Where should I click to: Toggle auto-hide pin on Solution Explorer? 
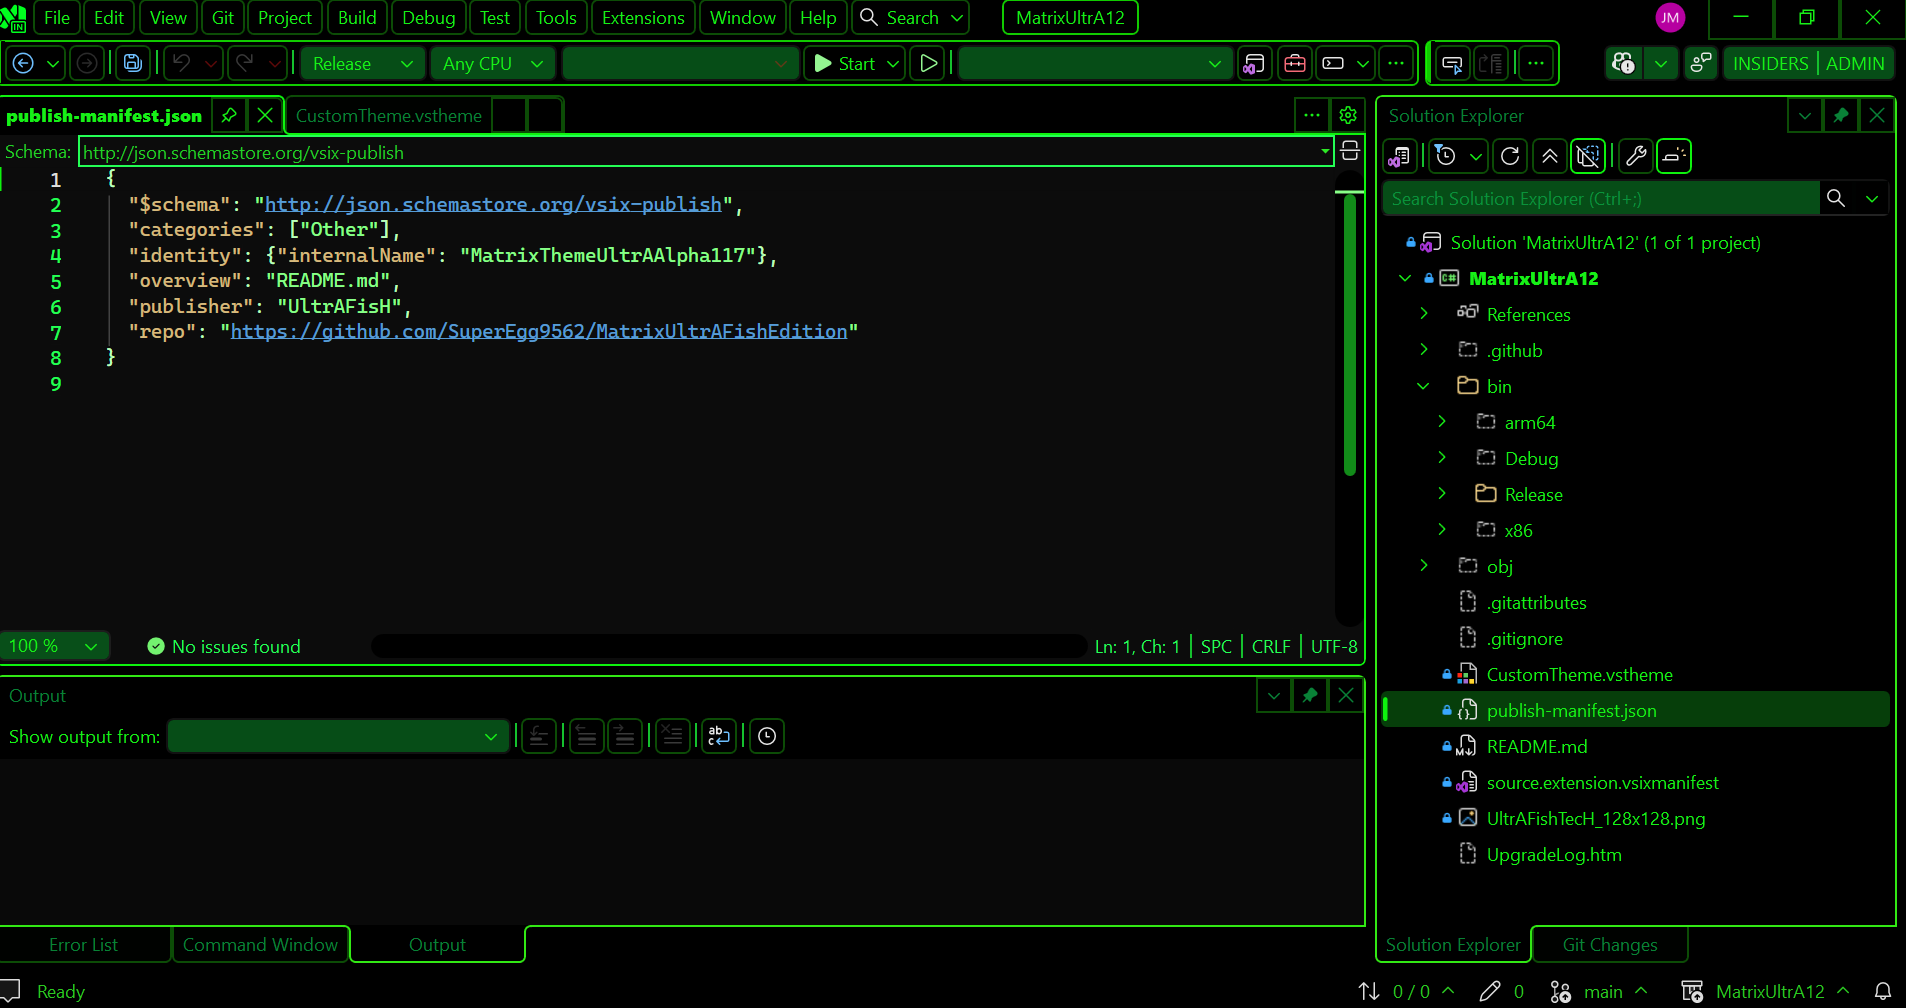(x=1840, y=115)
